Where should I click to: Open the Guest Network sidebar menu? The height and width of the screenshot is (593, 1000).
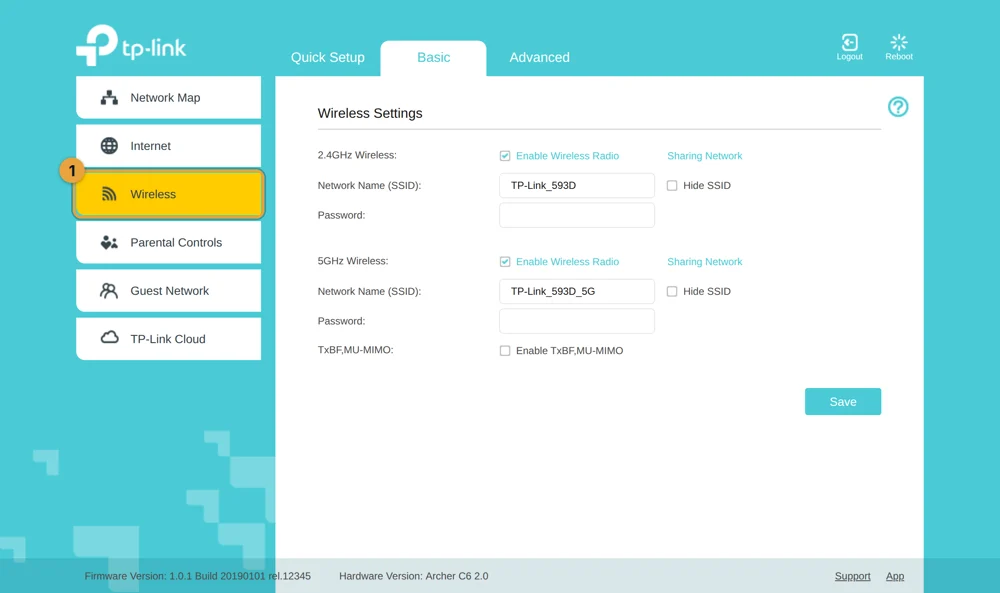coord(168,291)
